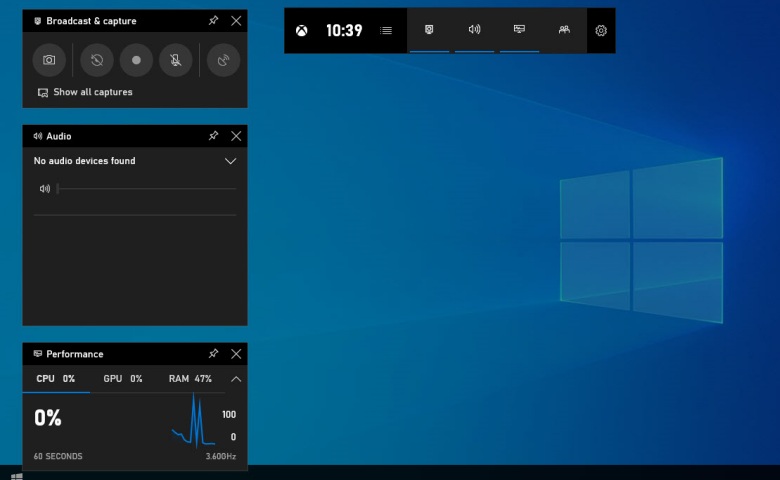Switch to the CPU performance tab
The height and width of the screenshot is (480, 780).
[56, 379]
